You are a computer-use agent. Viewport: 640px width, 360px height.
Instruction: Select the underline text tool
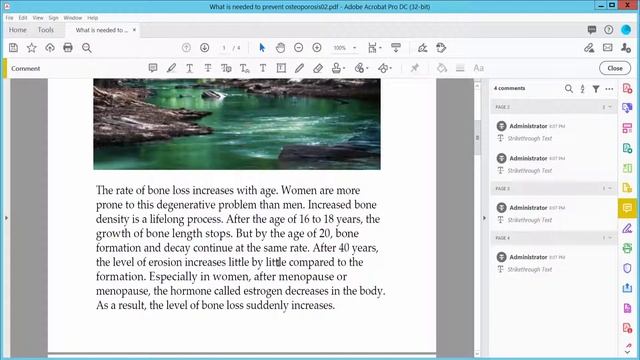[189, 68]
